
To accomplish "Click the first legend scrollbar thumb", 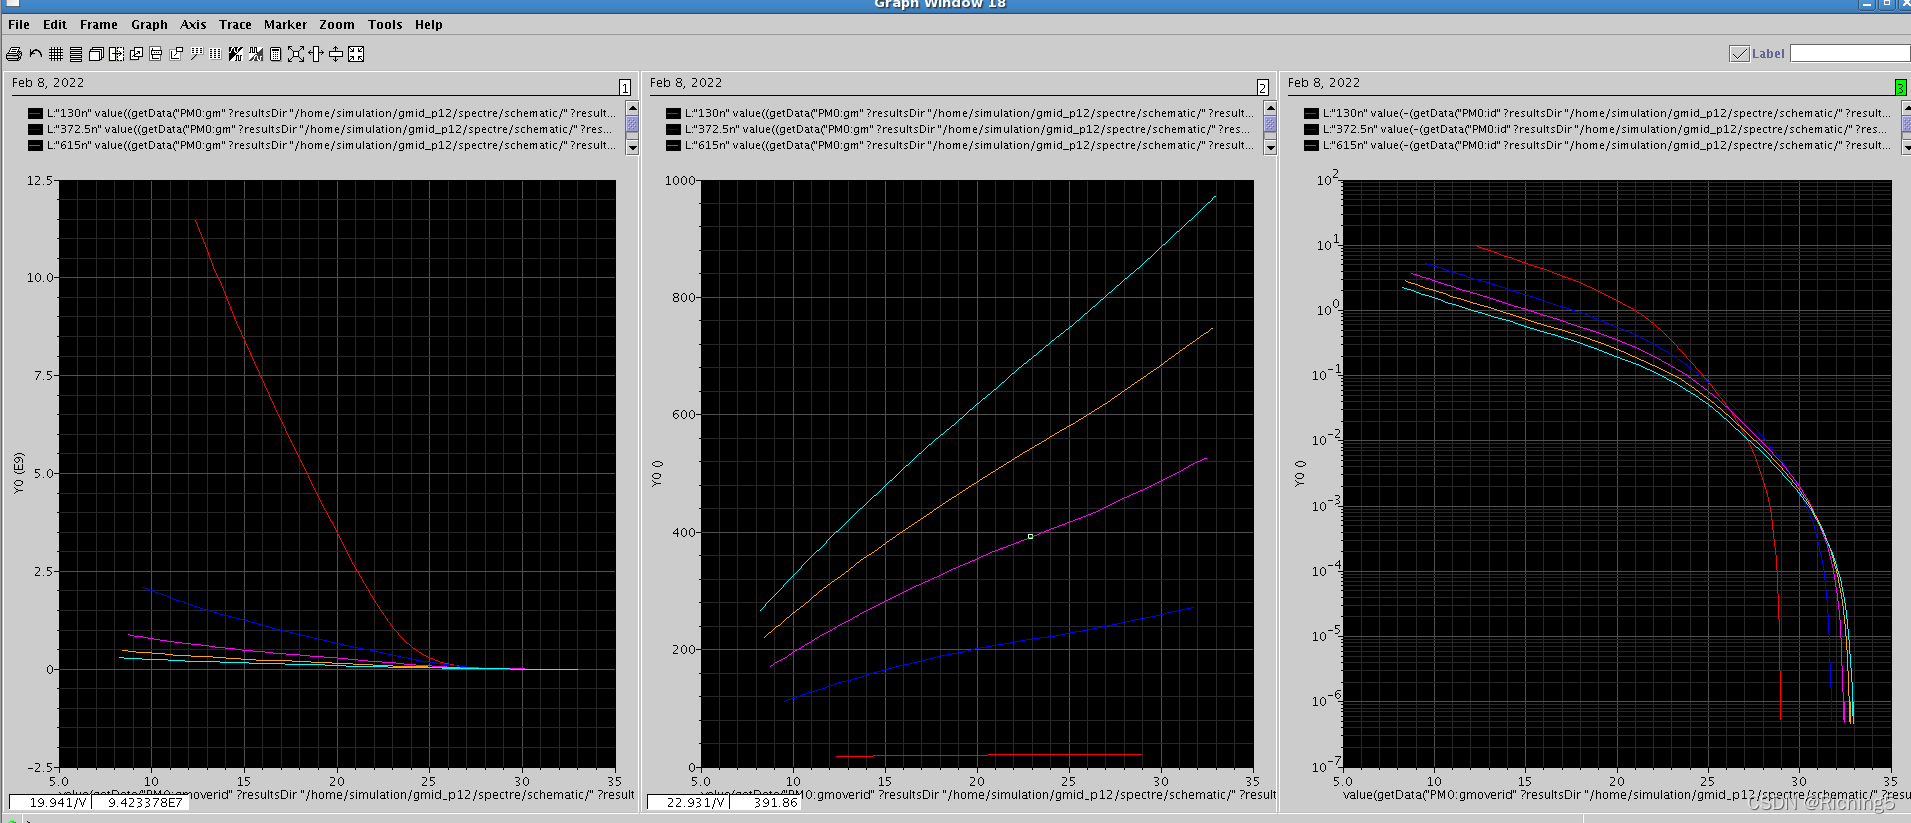I will point(632,124).
